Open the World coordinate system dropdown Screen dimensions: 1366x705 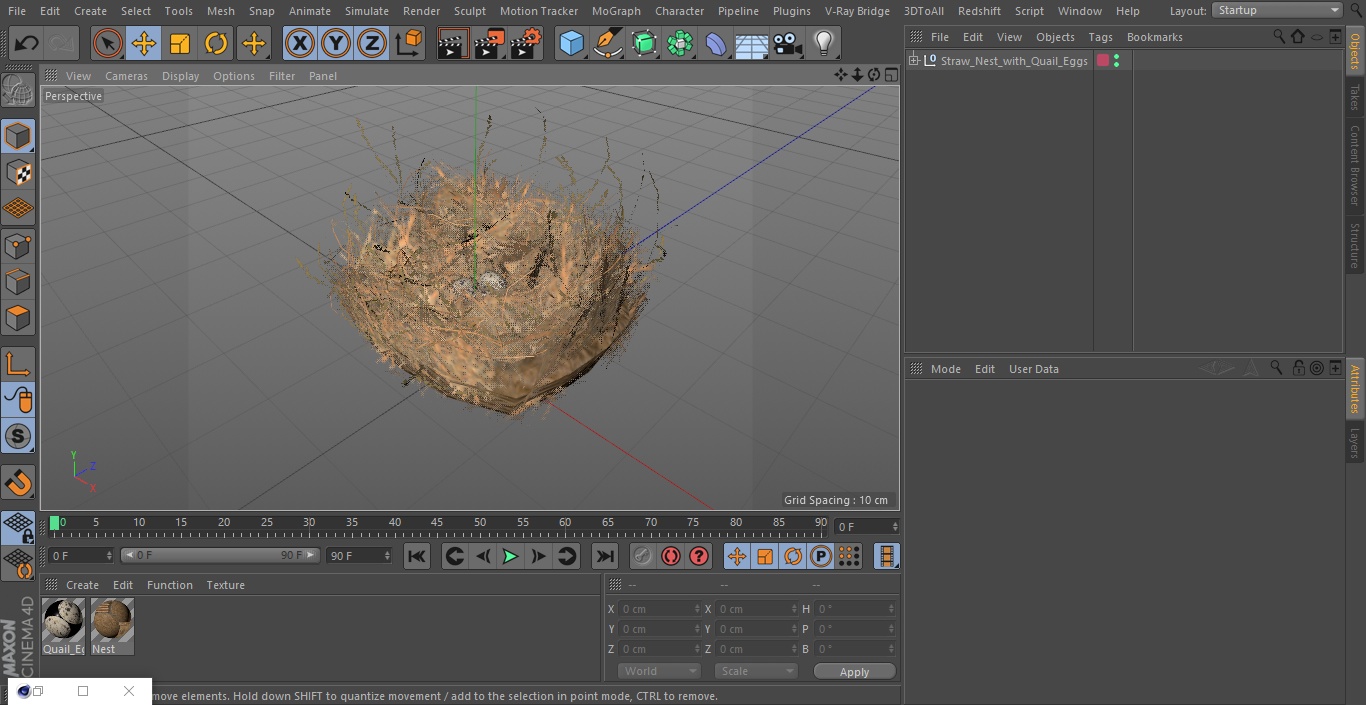point(658,671)
